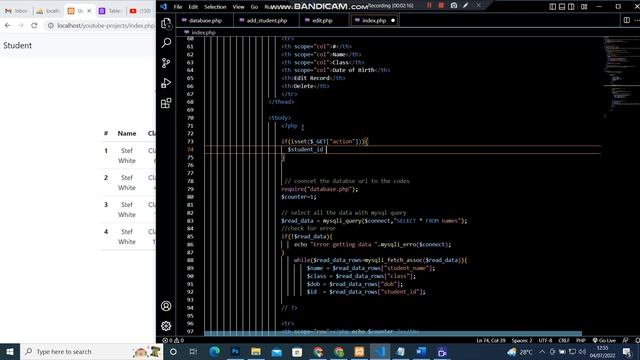Click the Windows Start button
The height and width of the screenshot is (360, 640).
[x=10, y=351]
